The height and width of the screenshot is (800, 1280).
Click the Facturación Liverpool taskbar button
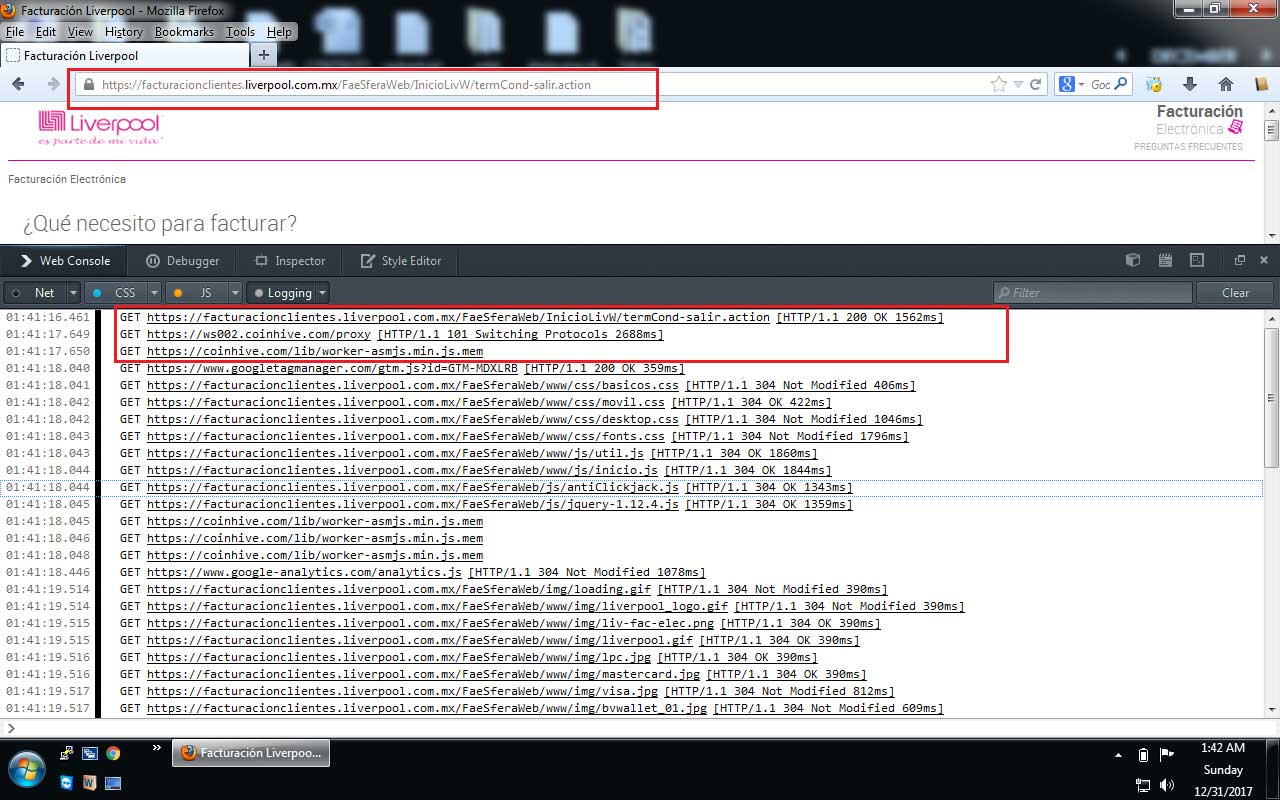point(251,753)
